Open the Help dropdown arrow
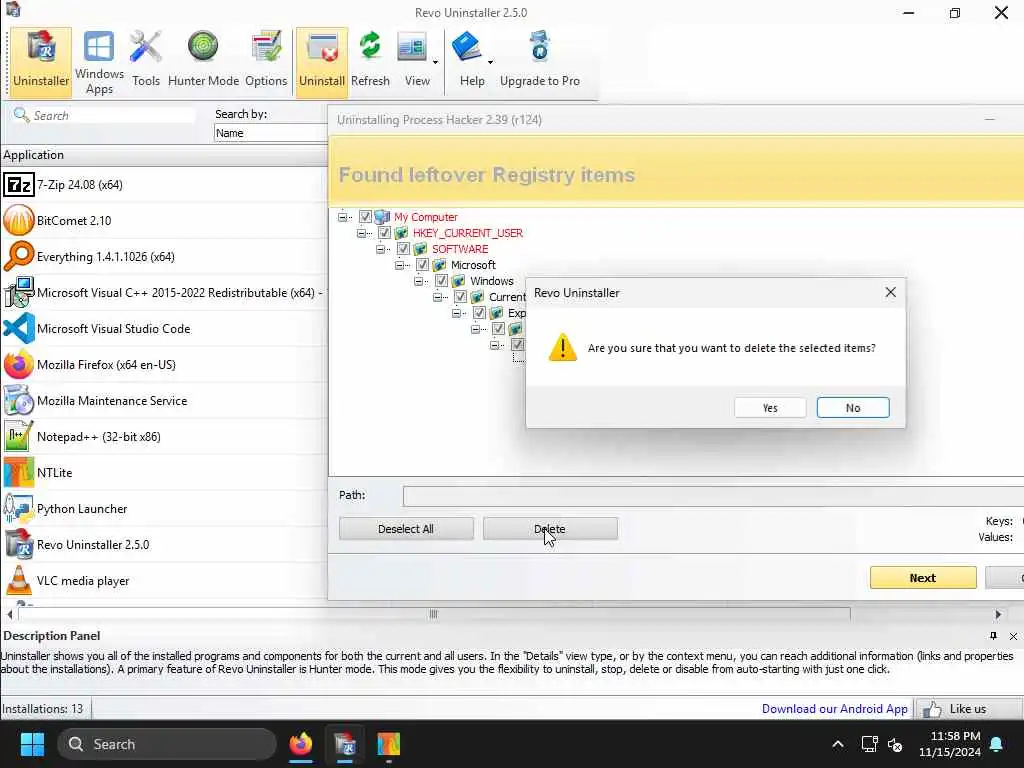The image size is (1024, 768). tap(490, 63)
